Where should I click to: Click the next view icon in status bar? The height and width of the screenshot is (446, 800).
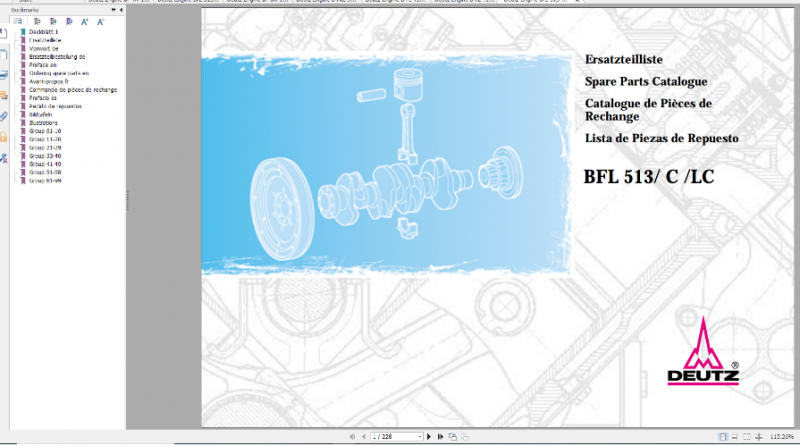[465, 437]
